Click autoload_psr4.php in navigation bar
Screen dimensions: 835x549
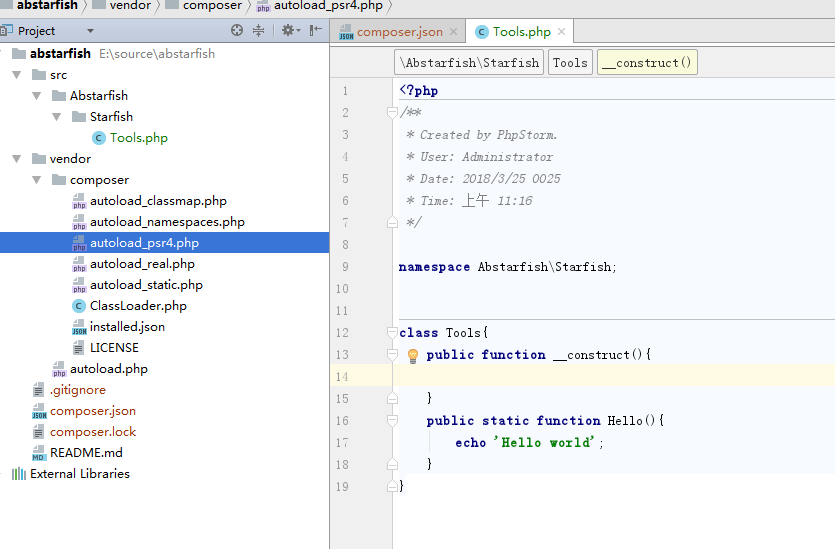(x=328, y=6)
